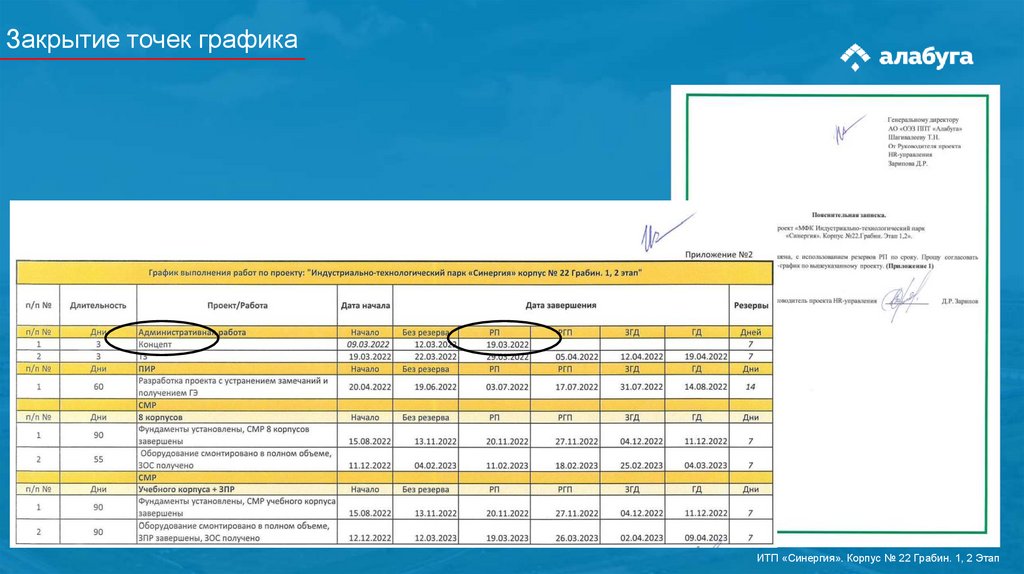
Task: Select the РП date "11.02.2023"
Action: click(x=507, y=466)
